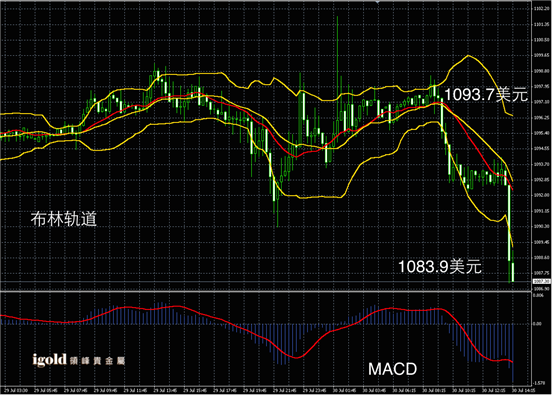This screenshot has height=395, width=552.
Task: Click the 1093.7美元 price annotation
Action: [x=486, y=95]
